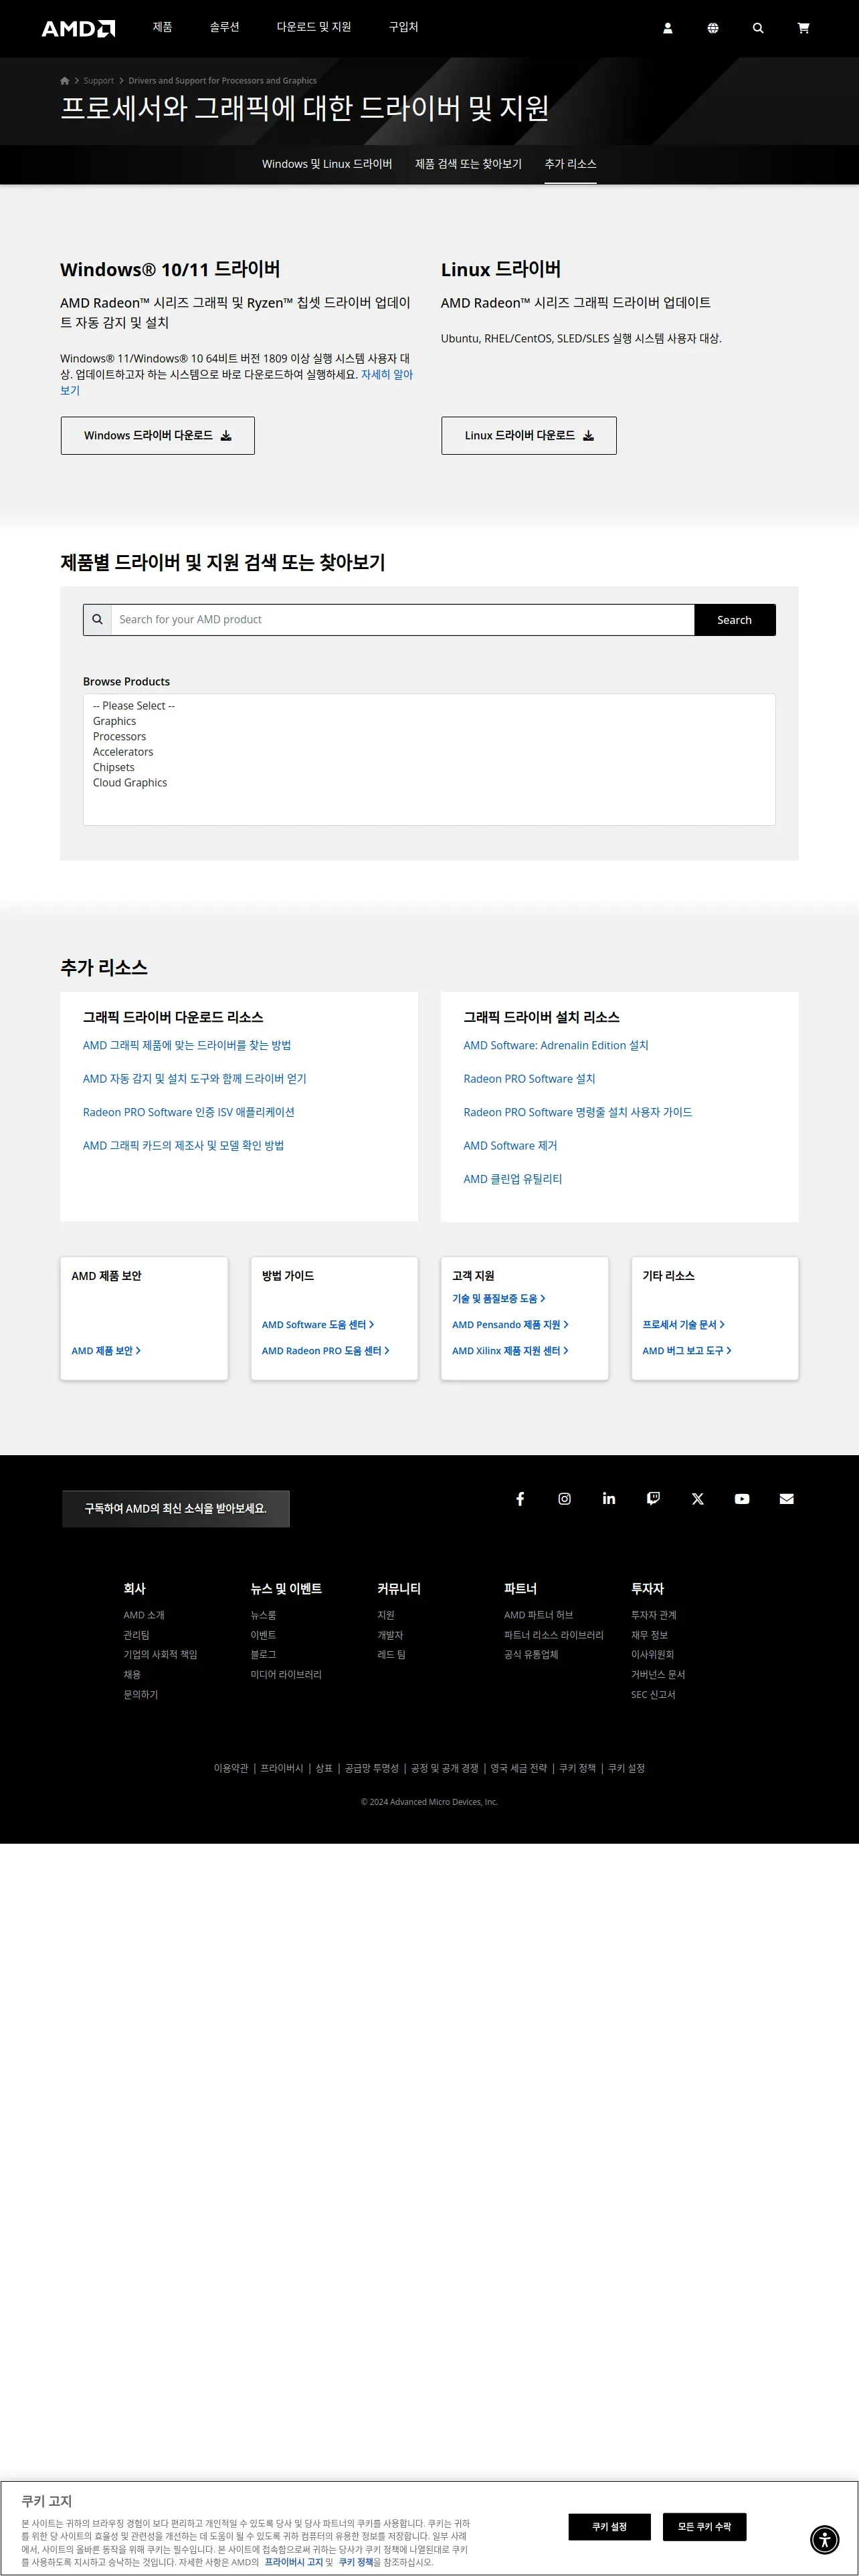Image resolution: width=859 pixels, height=2576 pixels.
Task: Open the accessibility widget icon
Action: click(x=824, y=2539)
